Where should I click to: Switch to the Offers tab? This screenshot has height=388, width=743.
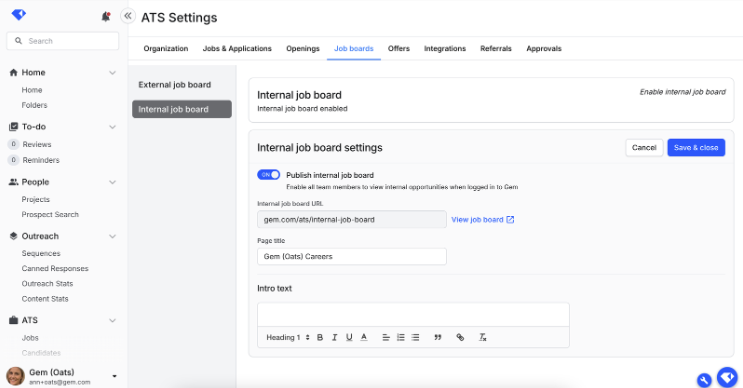[399, 48]
